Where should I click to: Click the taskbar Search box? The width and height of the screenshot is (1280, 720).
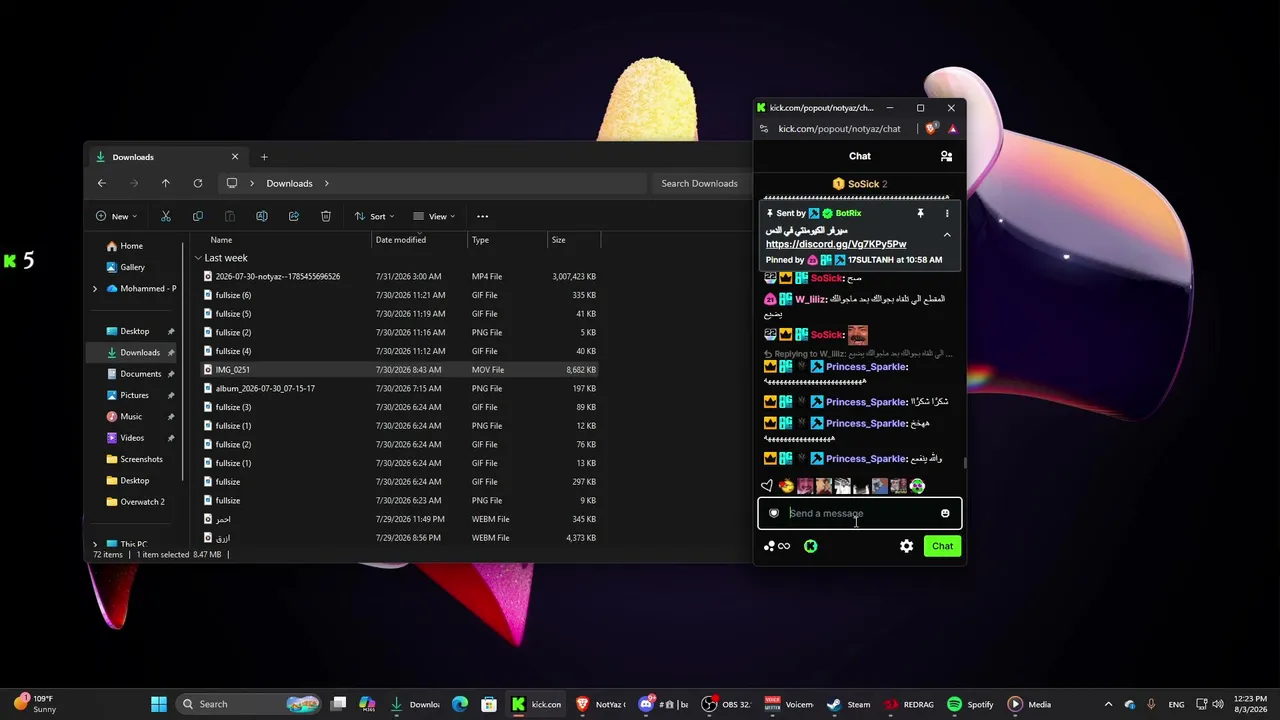[x=250, y=704]
